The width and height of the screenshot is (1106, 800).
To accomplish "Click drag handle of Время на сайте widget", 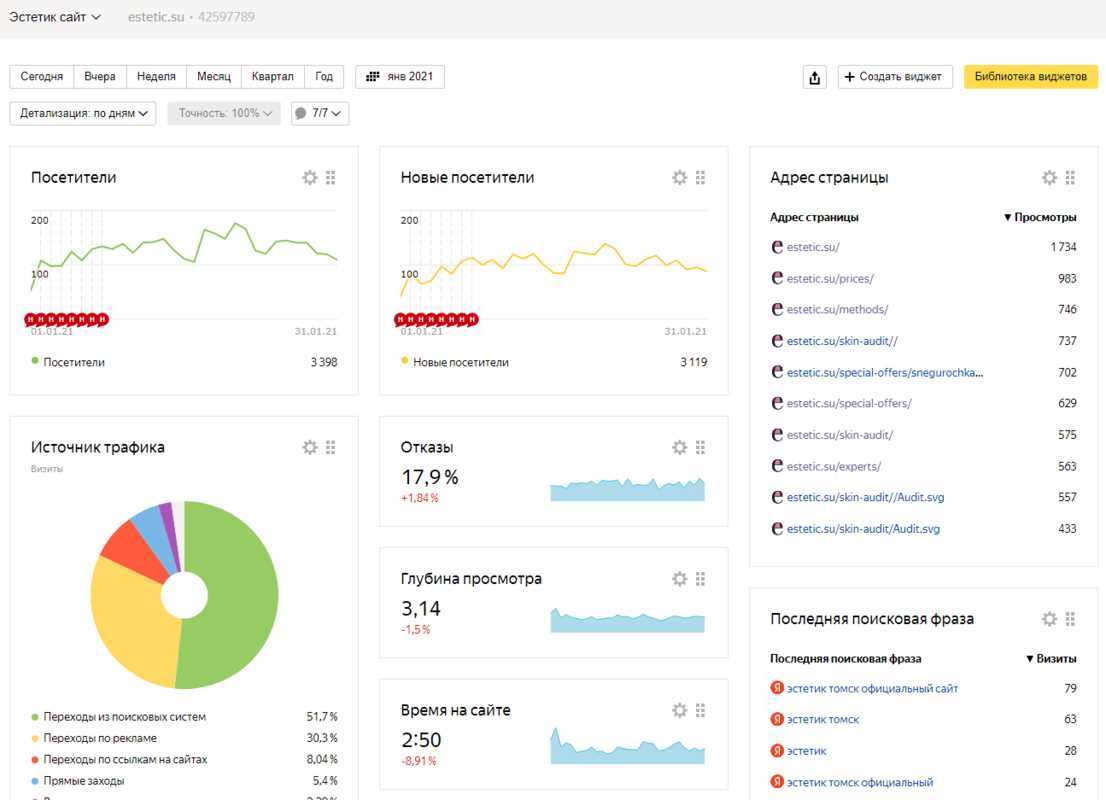I will [x=700, y=710].
